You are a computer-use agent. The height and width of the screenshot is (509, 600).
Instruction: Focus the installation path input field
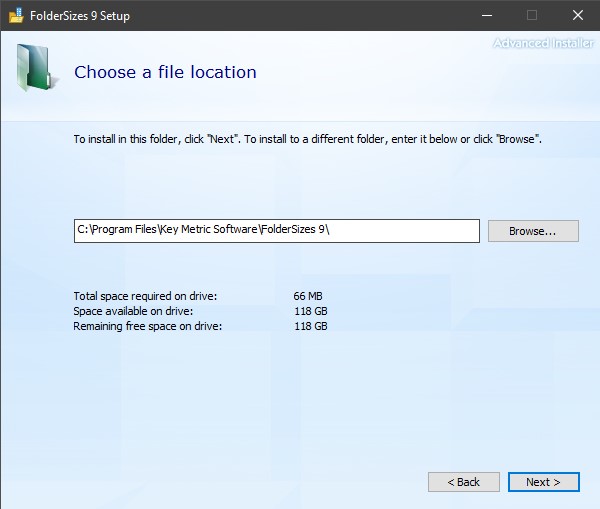(277, 231)
